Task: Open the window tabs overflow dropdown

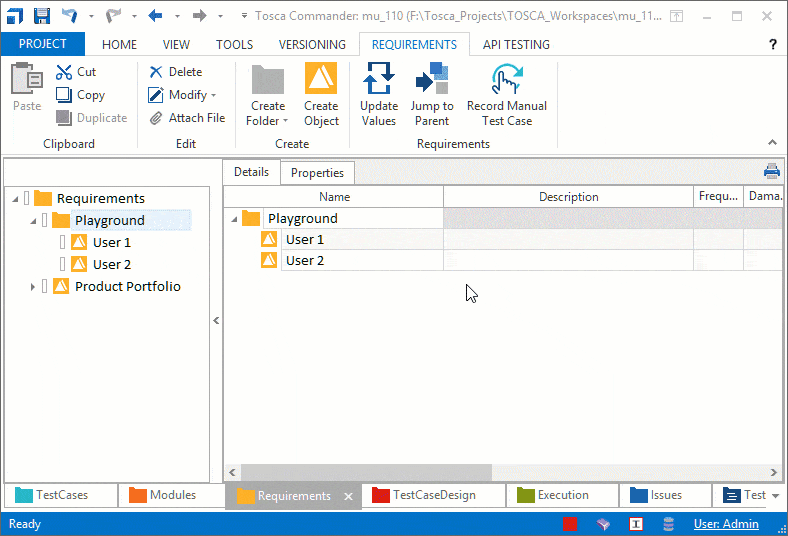Action: (775, 496)
